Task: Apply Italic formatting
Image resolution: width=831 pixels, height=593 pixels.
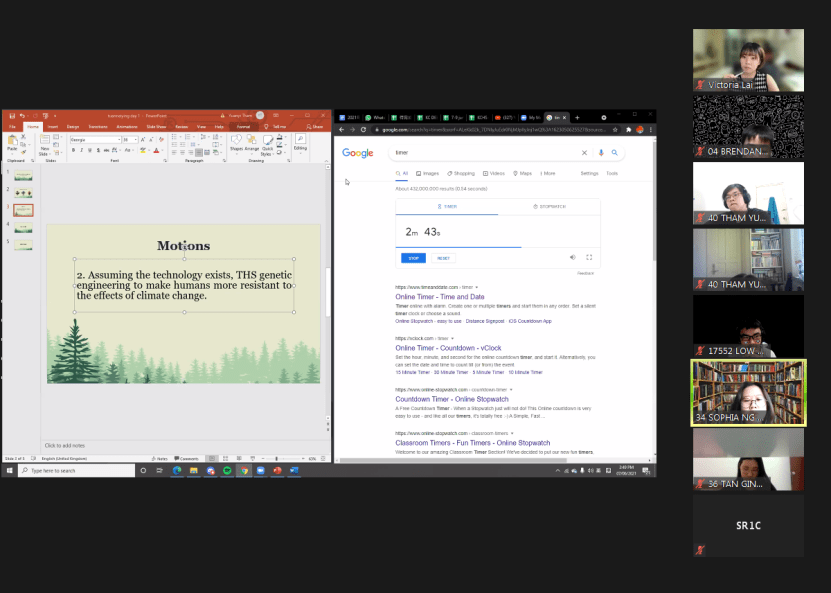Action: [81, 151]
